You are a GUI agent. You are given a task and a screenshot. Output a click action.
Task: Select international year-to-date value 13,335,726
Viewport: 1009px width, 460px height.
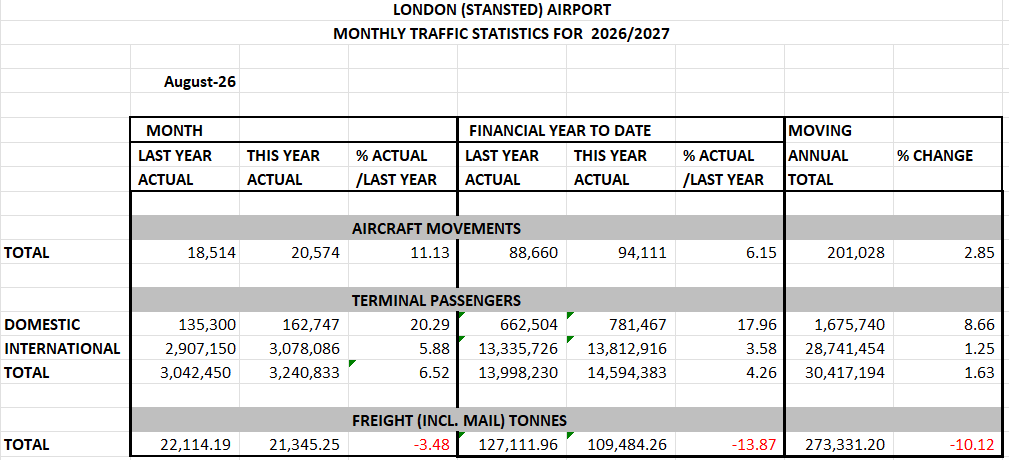click(x=512, y=348)
